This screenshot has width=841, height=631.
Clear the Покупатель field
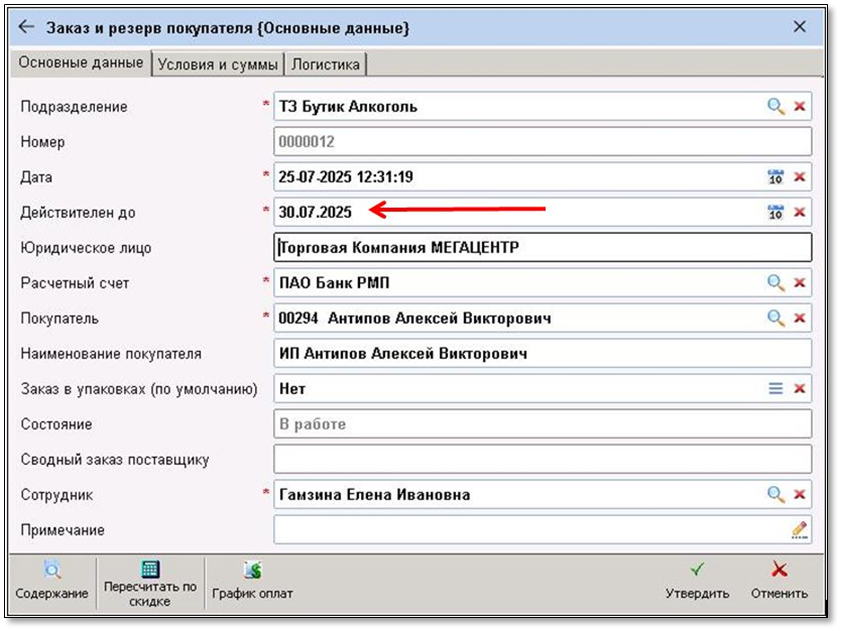[800, 318]
